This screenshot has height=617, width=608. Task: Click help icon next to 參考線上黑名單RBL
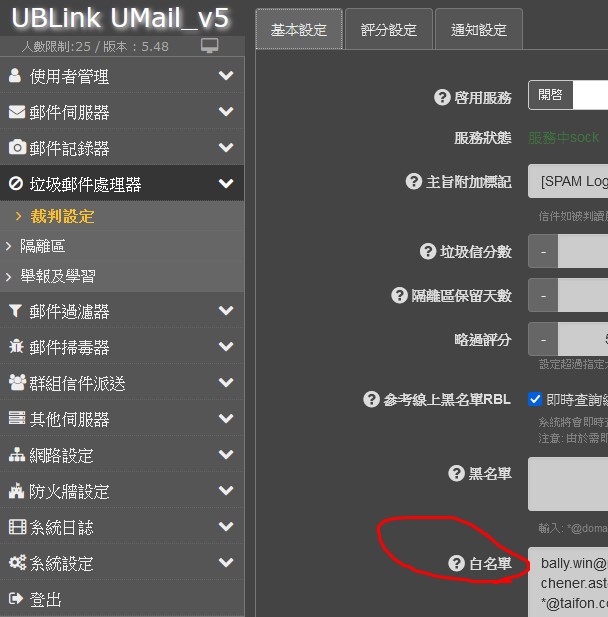point(371,399)
